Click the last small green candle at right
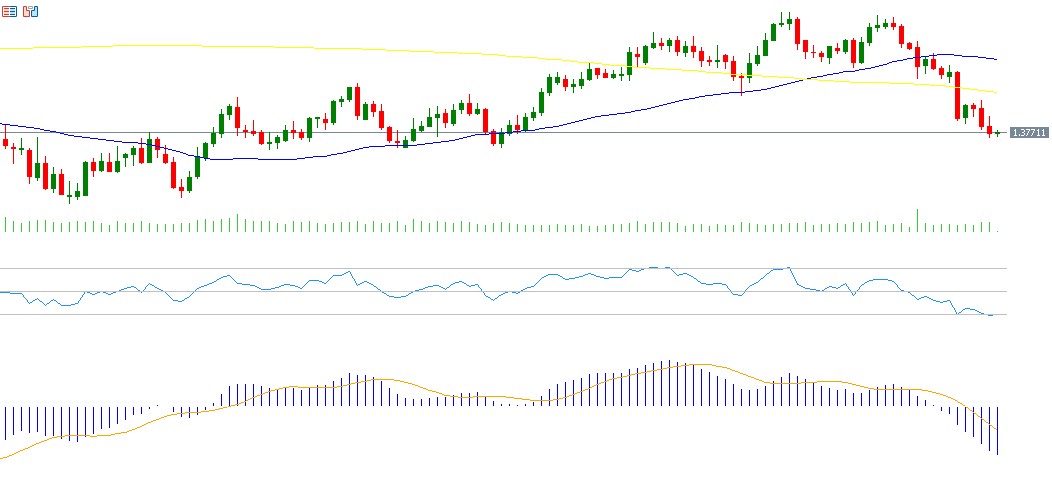The height and width of the screenshot is (485, 1052). pyautogui.click(x=998, y=133)
